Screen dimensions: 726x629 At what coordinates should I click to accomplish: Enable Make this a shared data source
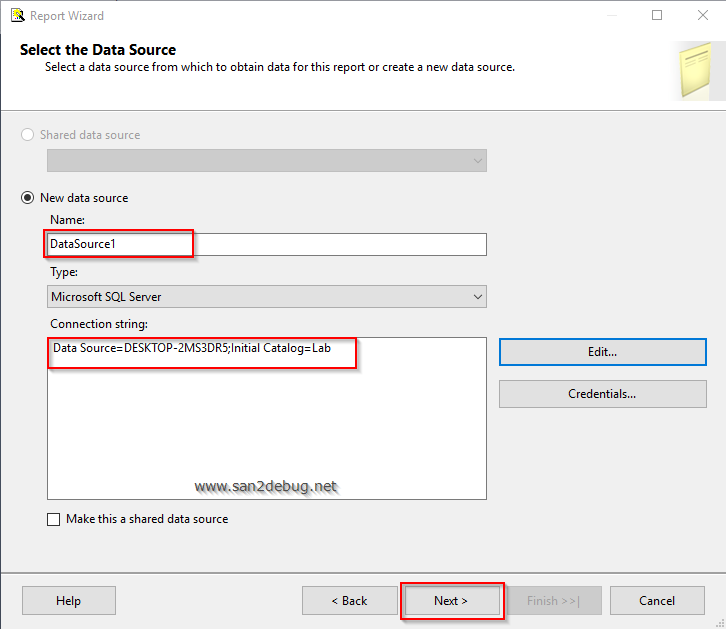coord(54,519)
